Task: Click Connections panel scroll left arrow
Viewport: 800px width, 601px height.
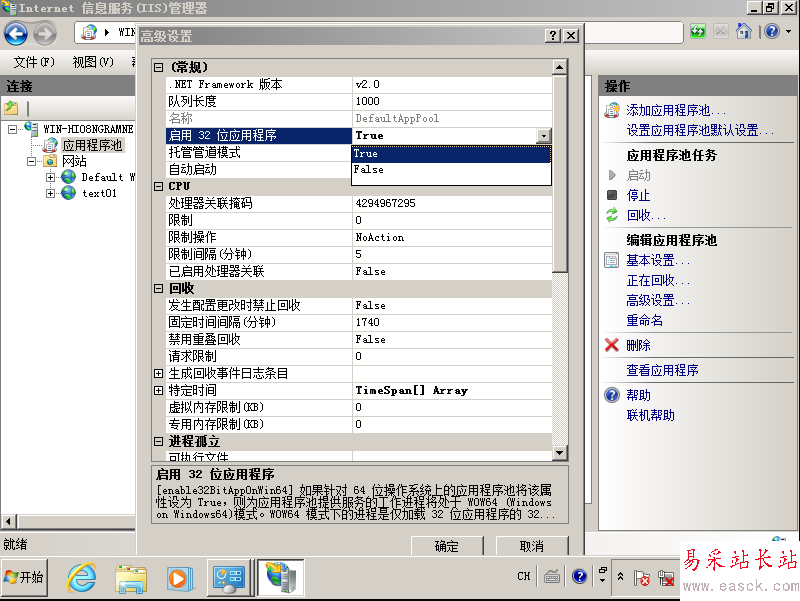Action: point(8,521)
